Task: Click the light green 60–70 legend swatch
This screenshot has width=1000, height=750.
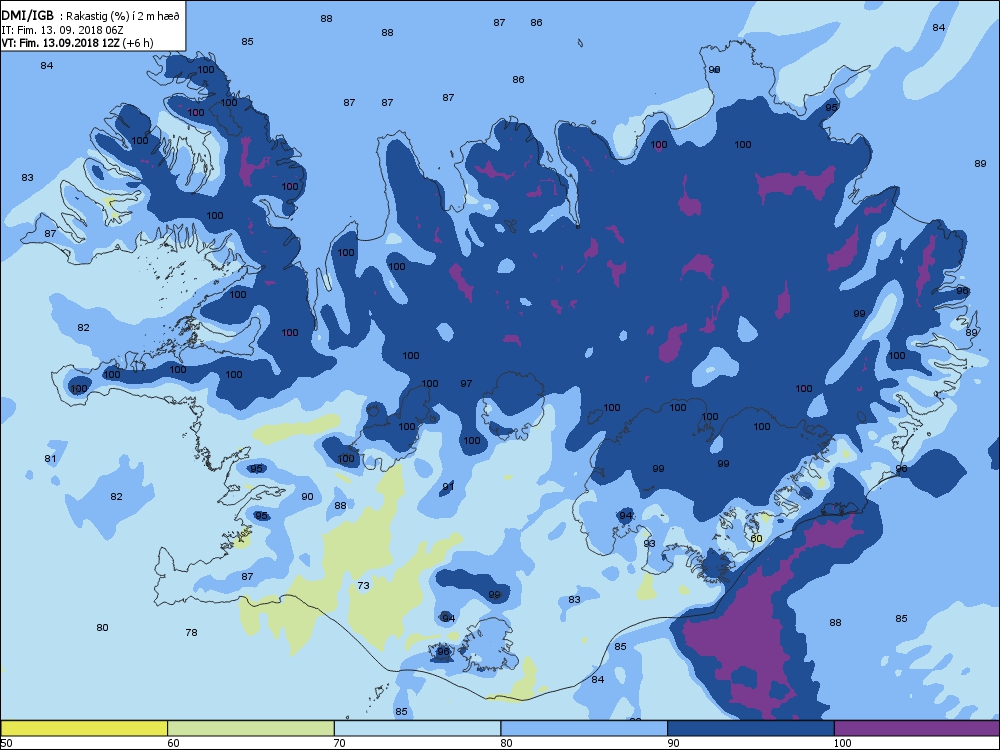Action: (x=251, y=728)
